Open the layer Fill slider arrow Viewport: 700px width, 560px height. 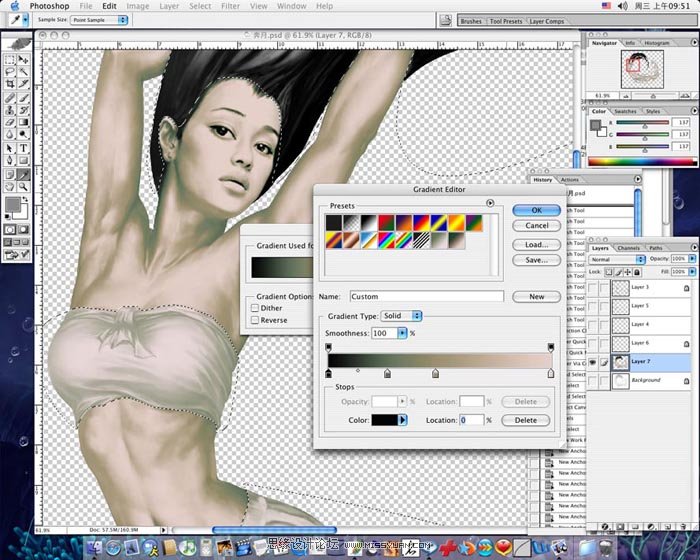pos(692,272)
